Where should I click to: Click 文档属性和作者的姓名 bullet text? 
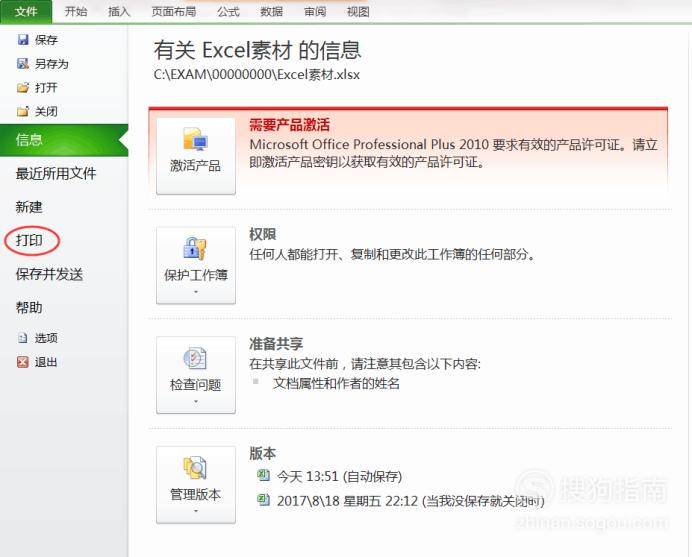336,383
